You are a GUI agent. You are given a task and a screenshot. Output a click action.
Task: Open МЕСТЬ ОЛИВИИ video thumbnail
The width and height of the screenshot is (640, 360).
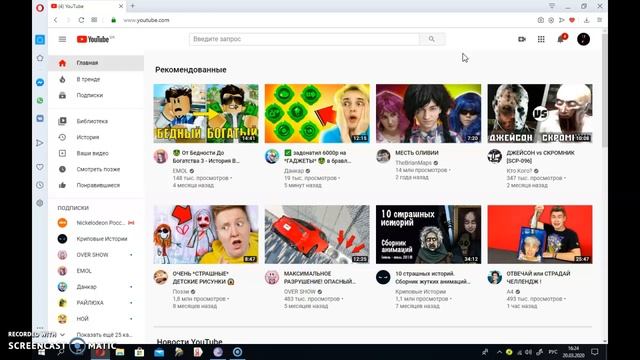point(429,113)
